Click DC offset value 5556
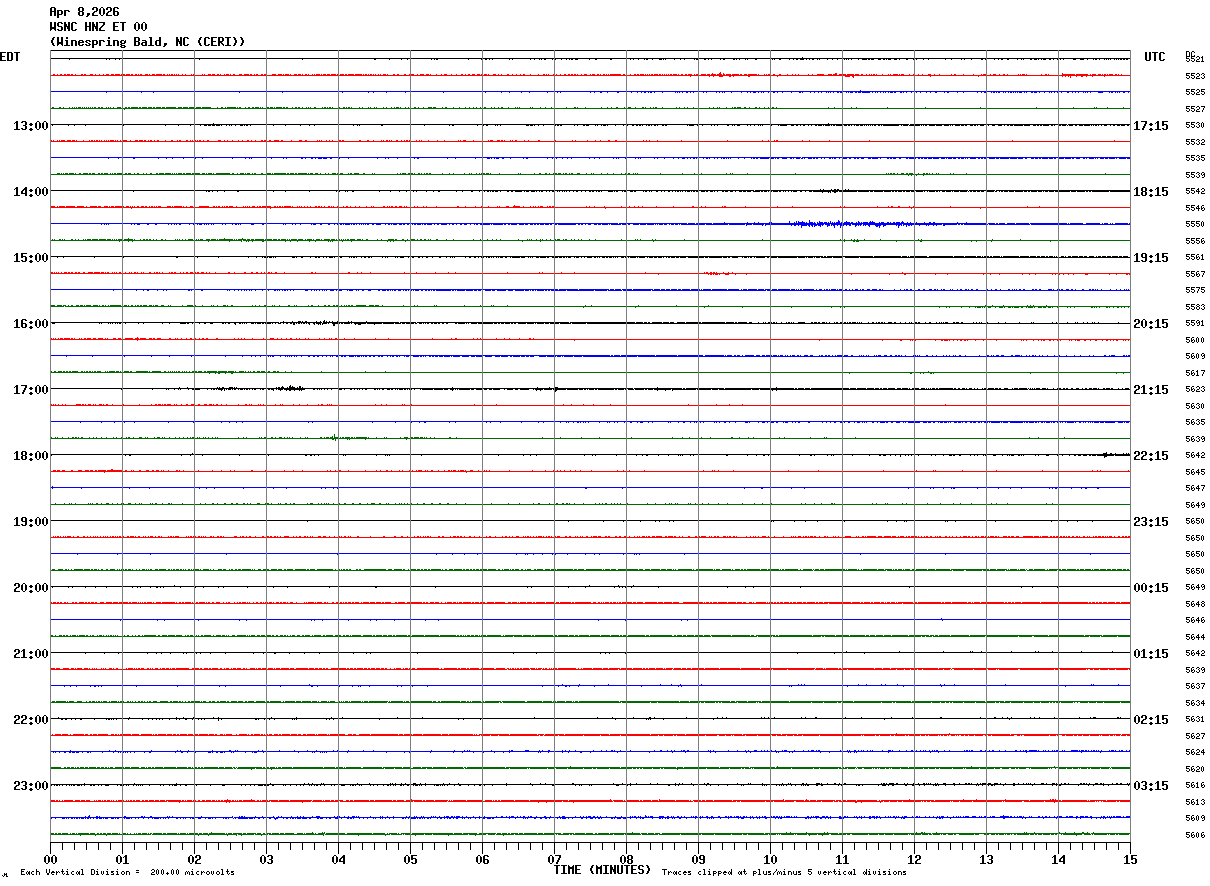The image size is (1210, 886). [x=1194, y=241]
